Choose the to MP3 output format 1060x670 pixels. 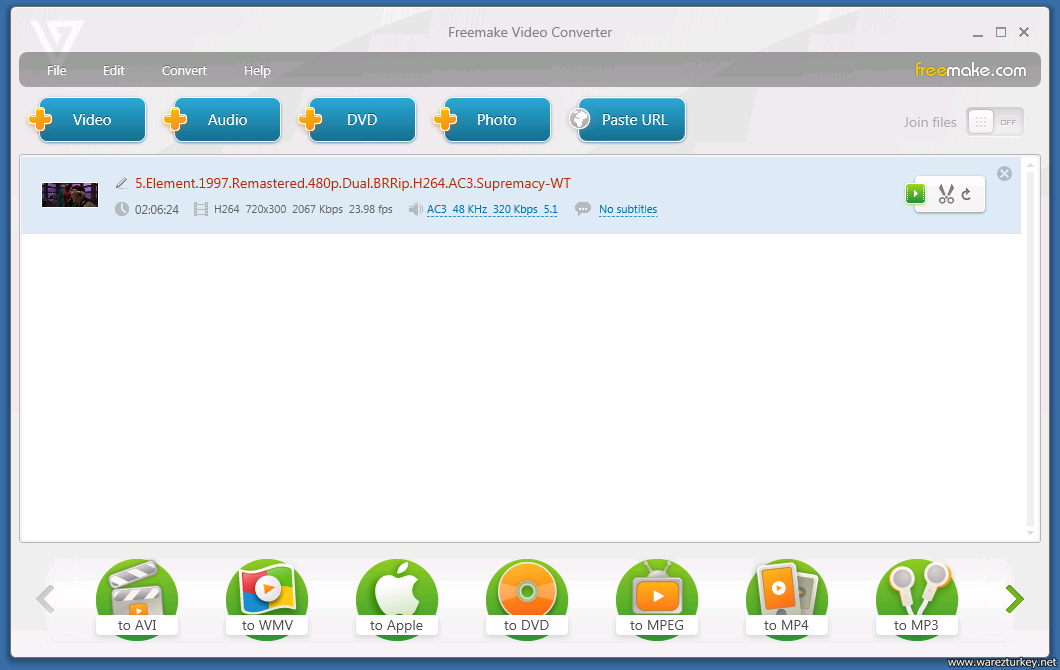coord(917,598)
